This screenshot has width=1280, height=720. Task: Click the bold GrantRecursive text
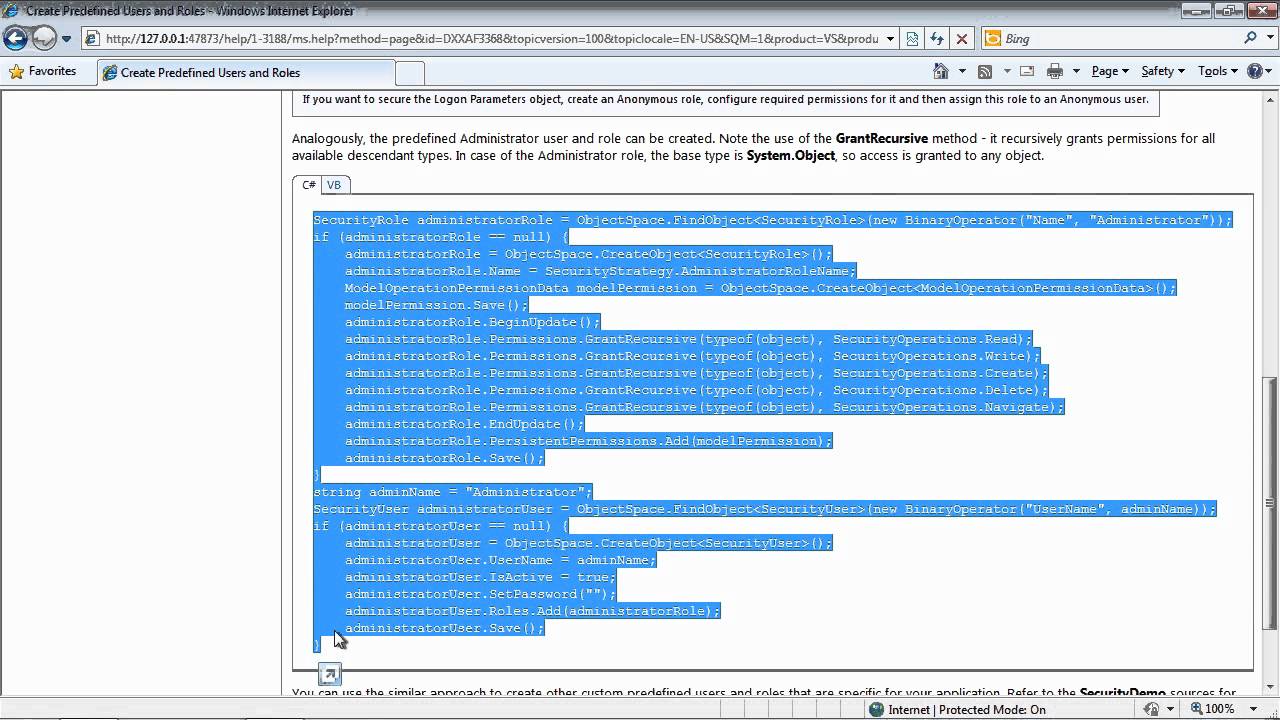tap(882, 139)
